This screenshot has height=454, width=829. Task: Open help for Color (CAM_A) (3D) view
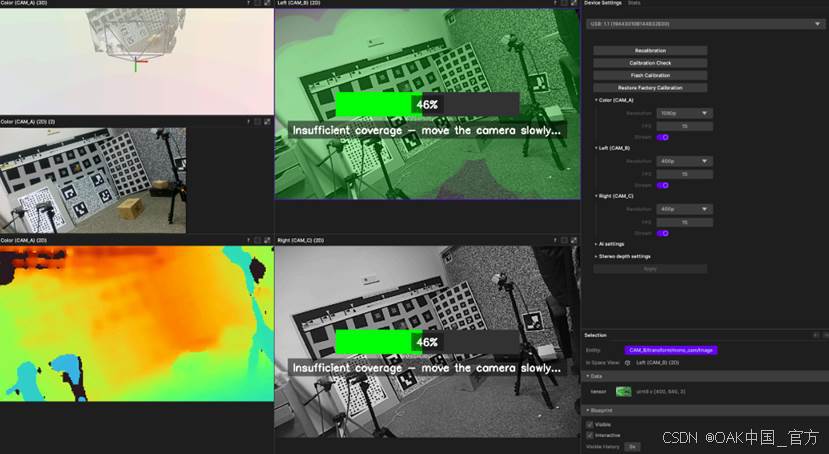(248, 3)
